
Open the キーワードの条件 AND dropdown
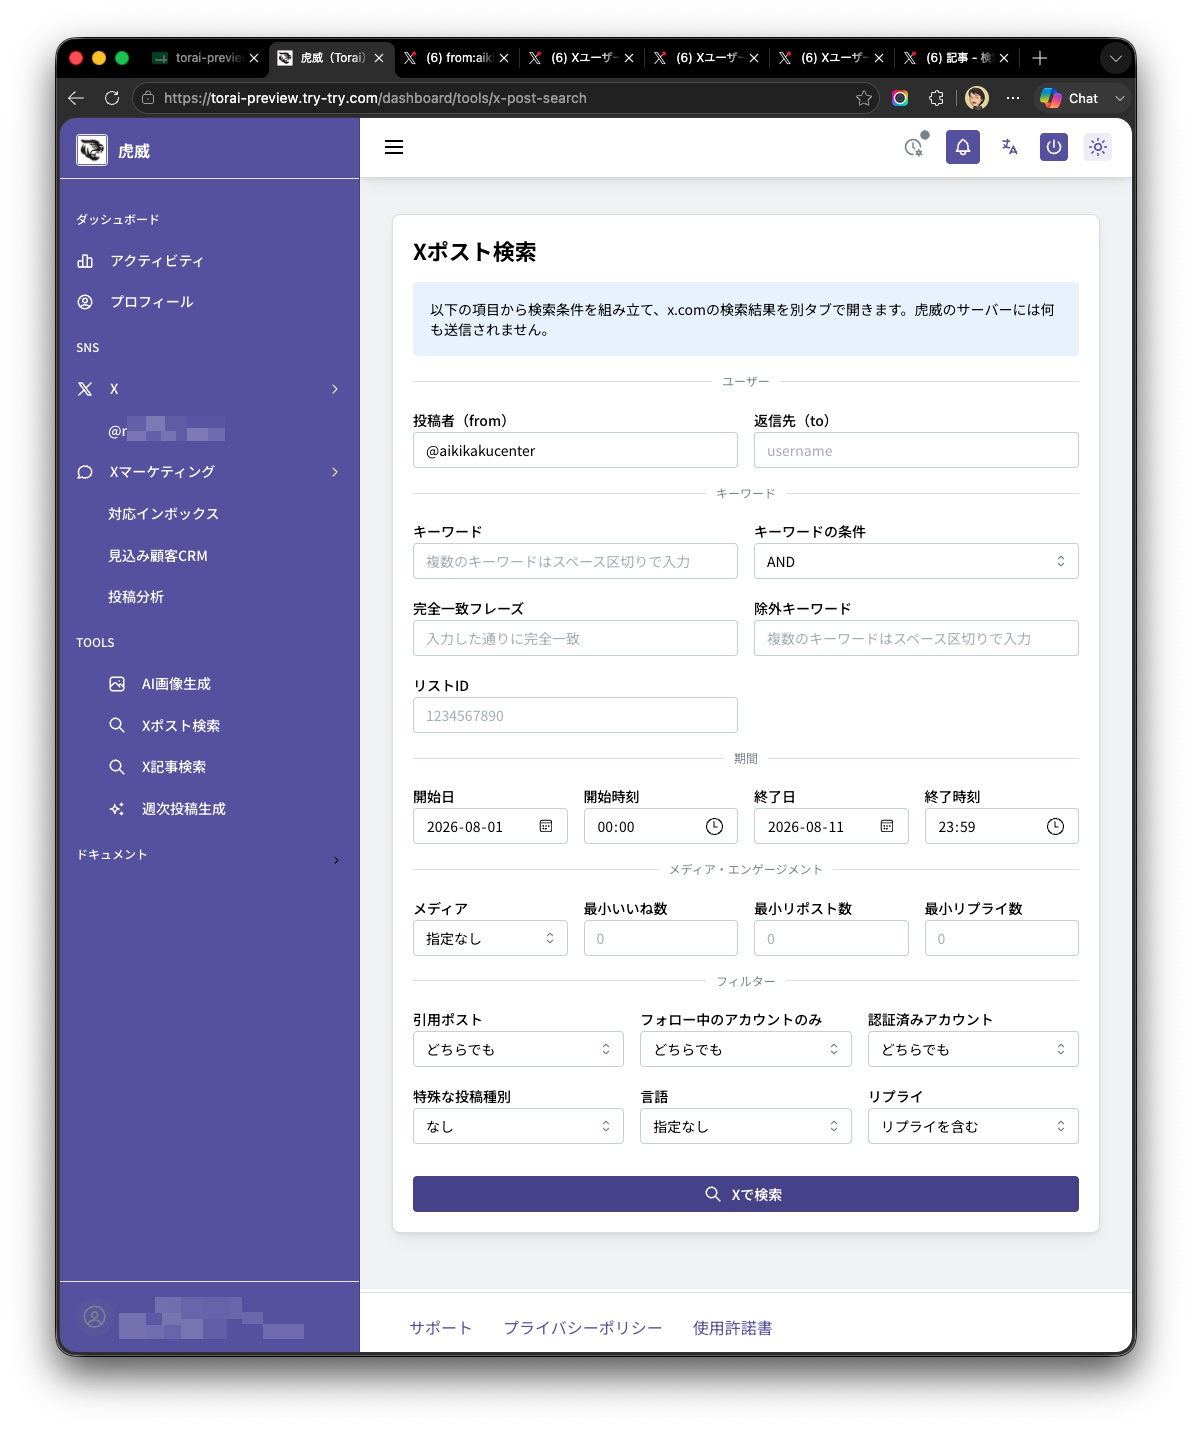click(916, 561)
